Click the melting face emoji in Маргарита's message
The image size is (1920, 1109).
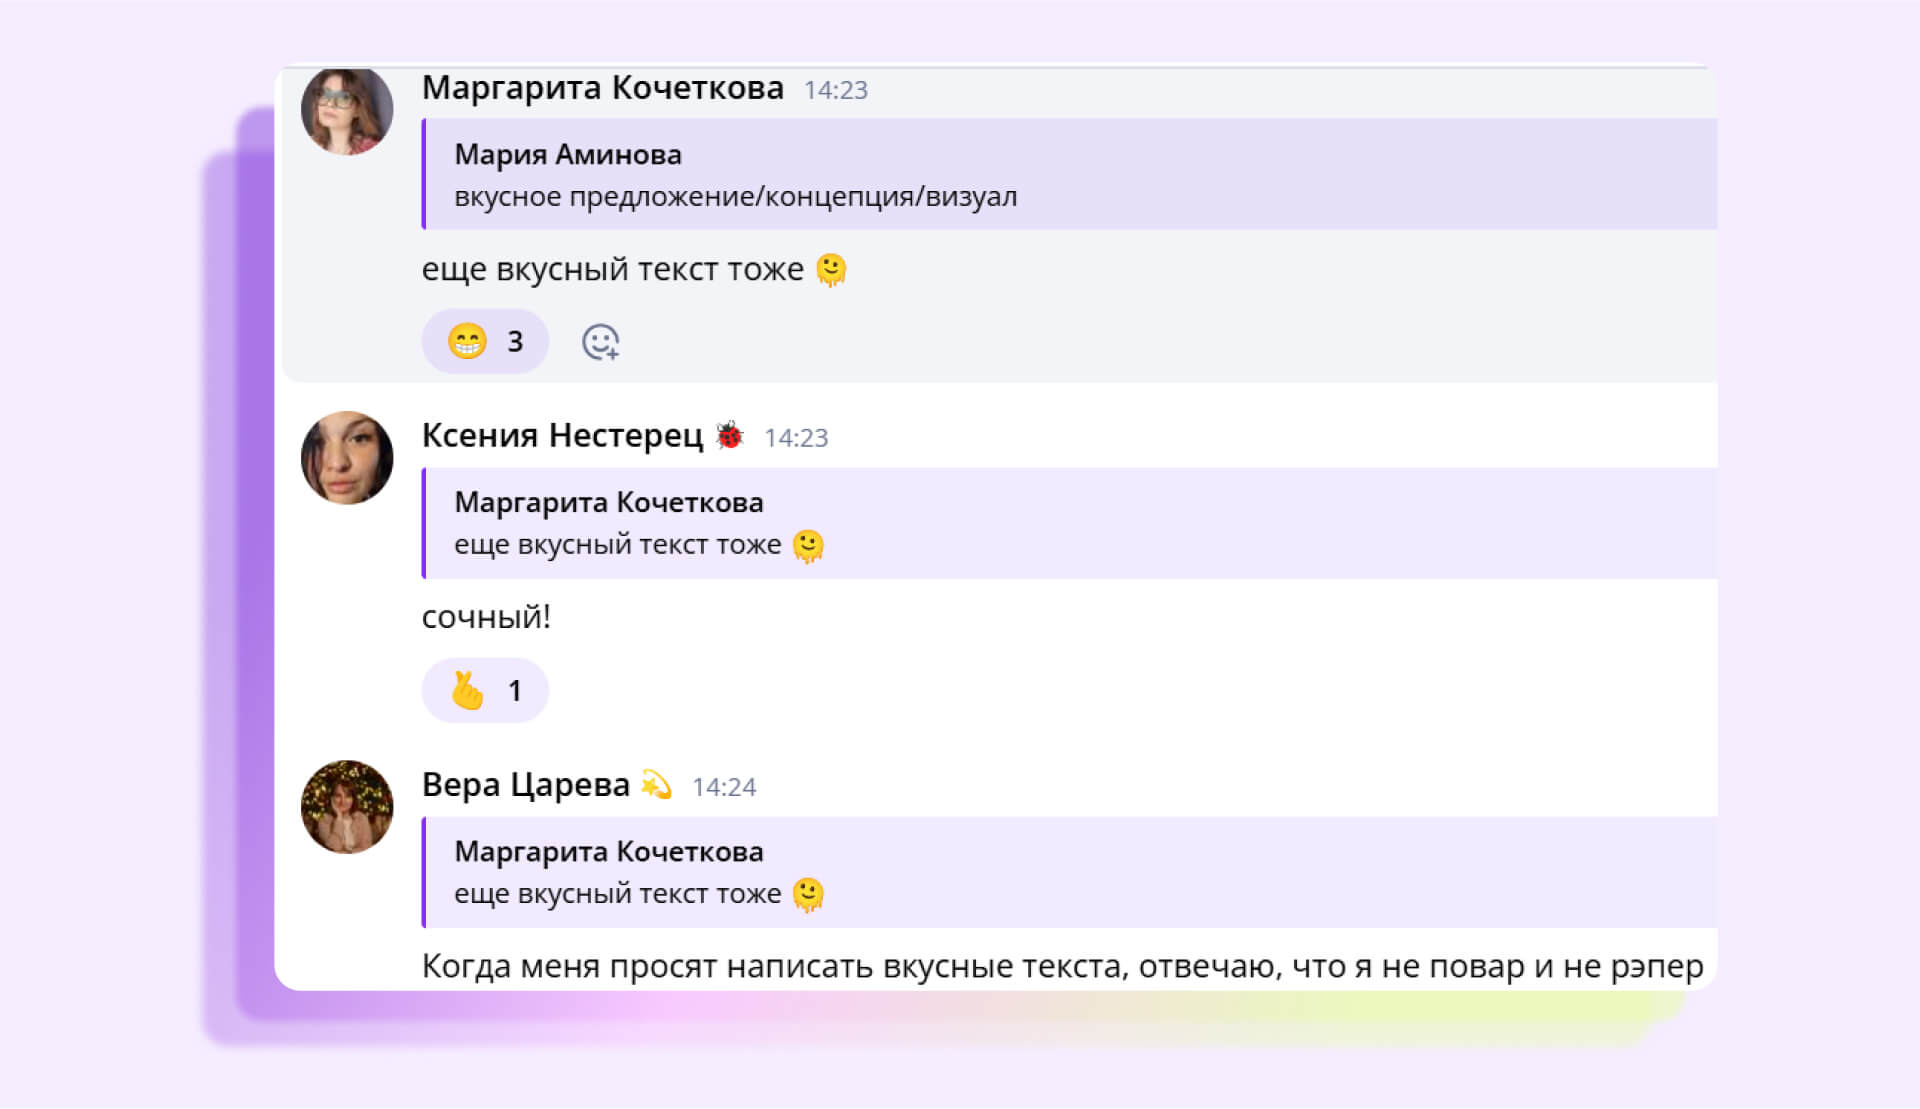tap(831, 270)
